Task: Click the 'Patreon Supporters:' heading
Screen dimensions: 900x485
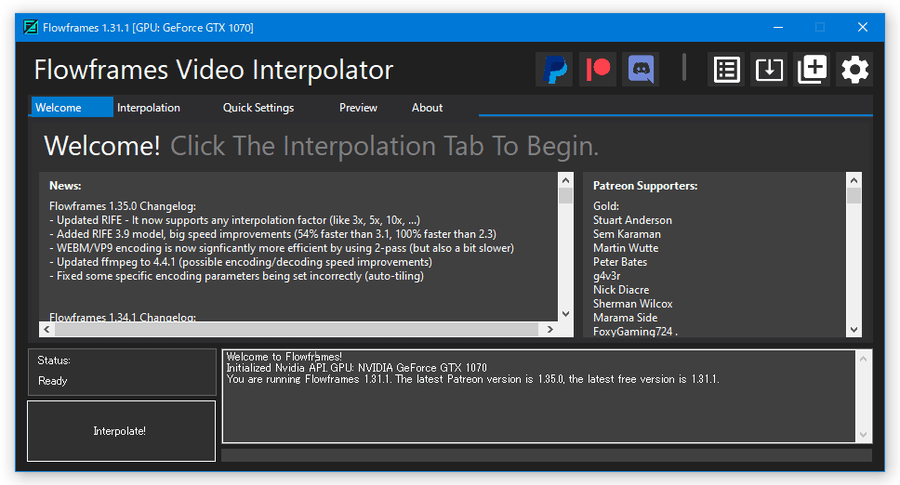Action: pos(645,186)
